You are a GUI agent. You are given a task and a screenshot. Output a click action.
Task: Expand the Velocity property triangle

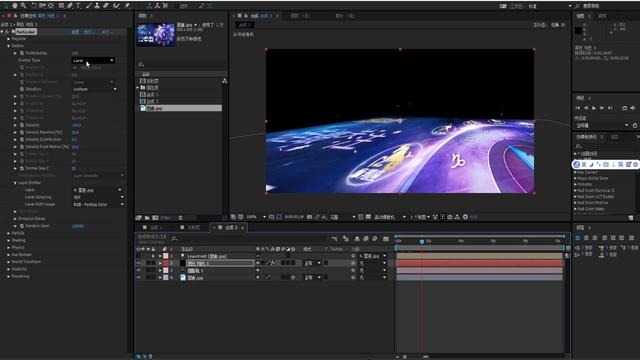point(16,125)
